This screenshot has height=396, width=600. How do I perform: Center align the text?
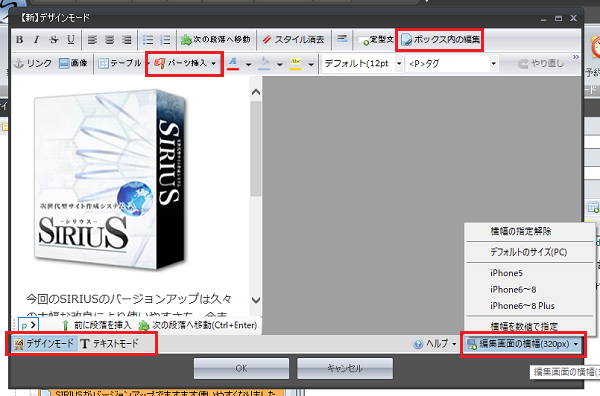pyautogui.click(x=109, y=39)
